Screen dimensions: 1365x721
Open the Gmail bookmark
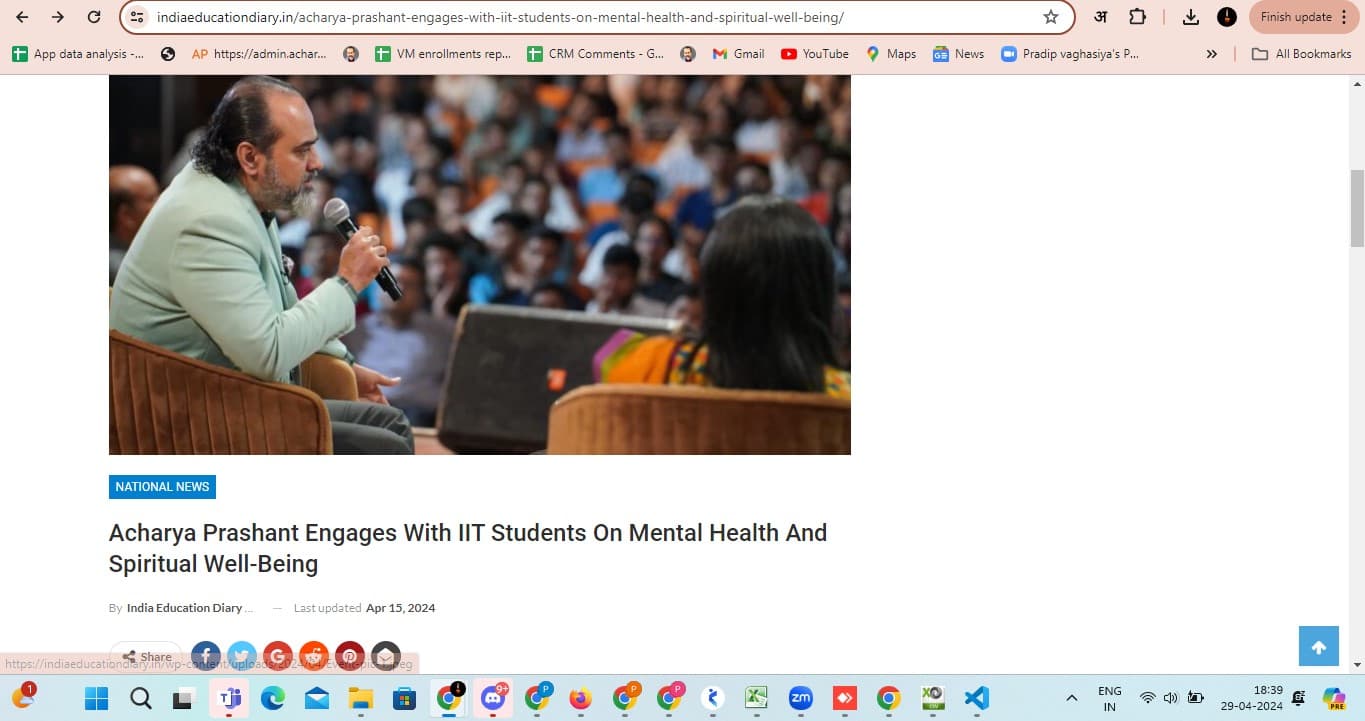738,54
